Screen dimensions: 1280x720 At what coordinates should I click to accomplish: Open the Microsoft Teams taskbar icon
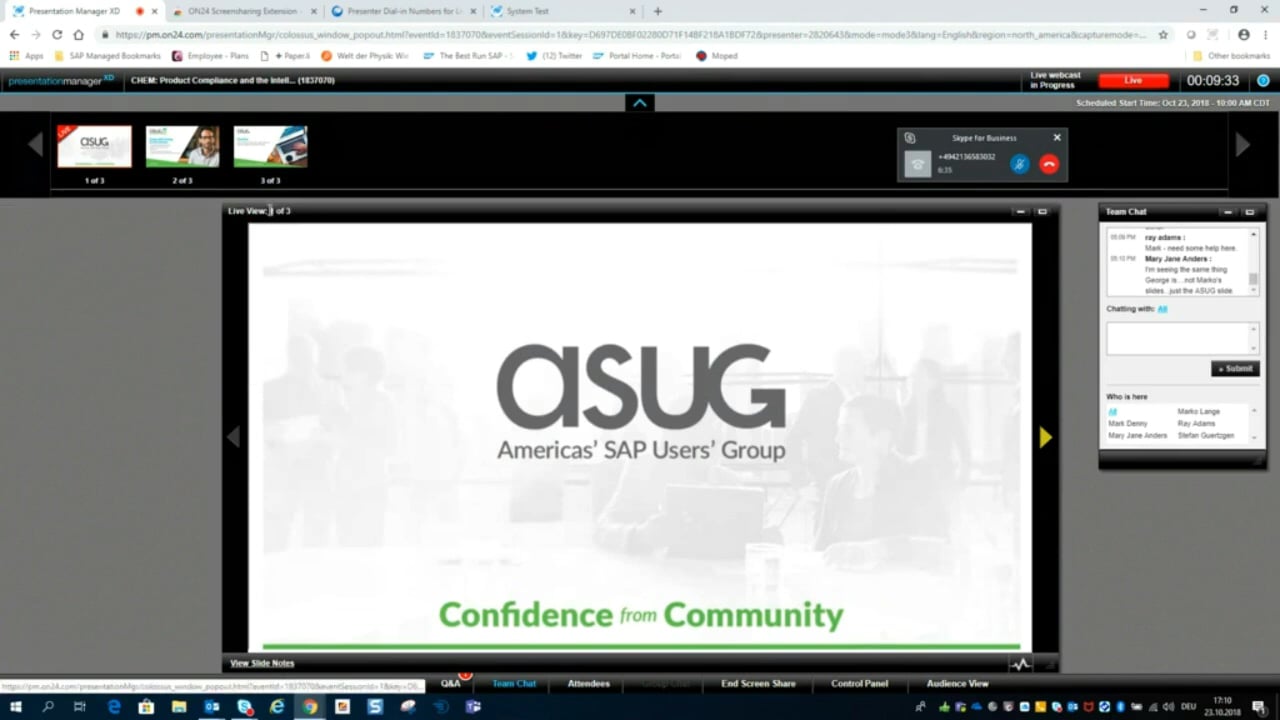(473, 707)
